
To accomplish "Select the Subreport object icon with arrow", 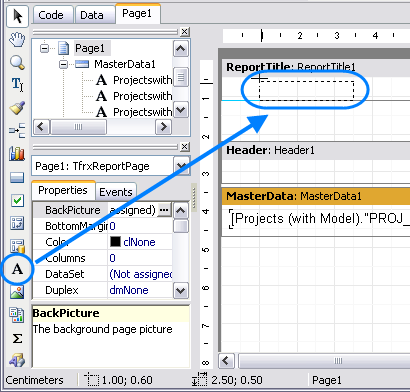I will click(x=17, y=223).
